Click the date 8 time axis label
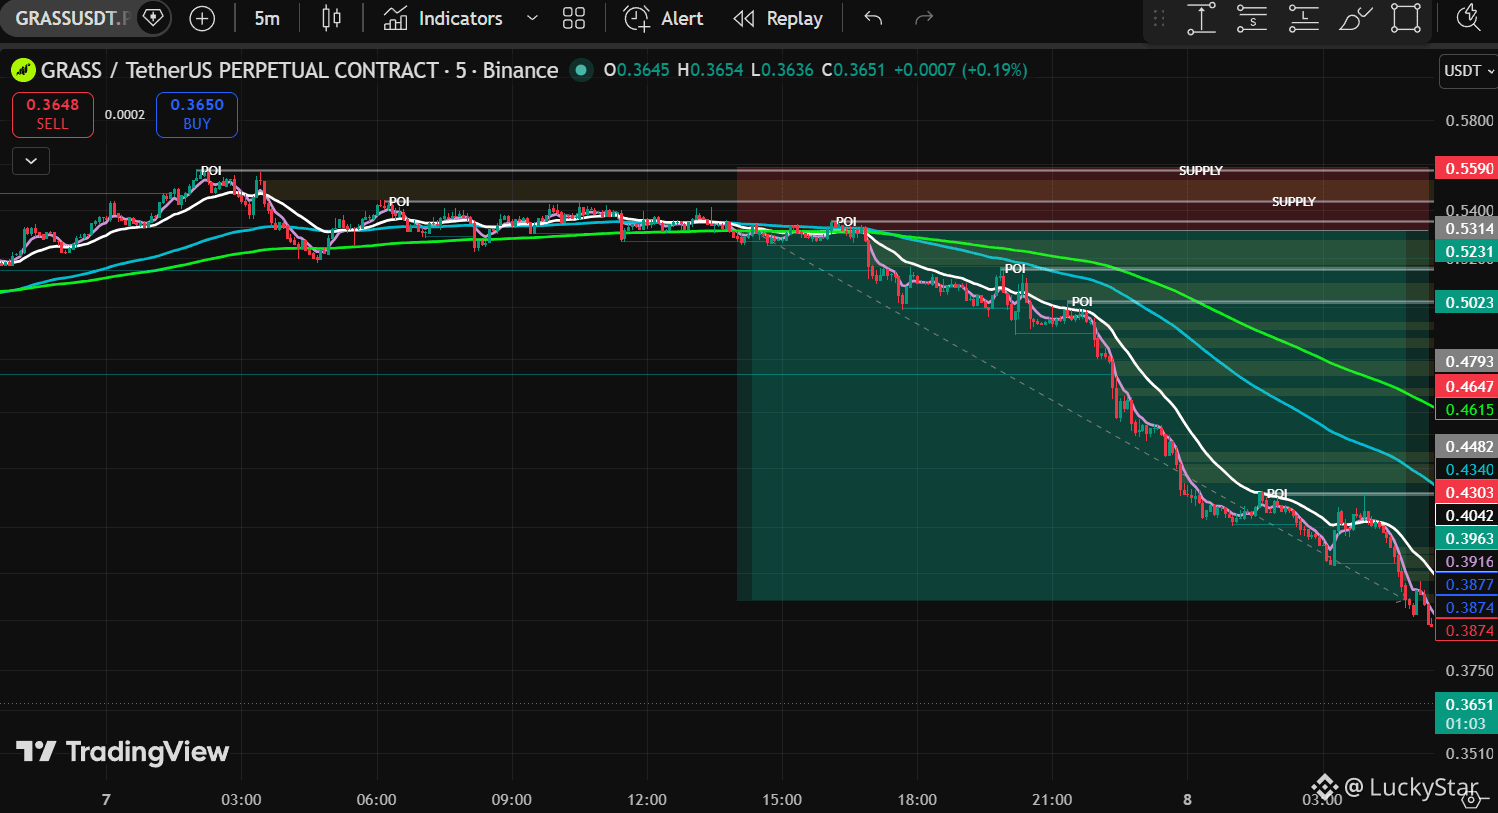 coord(1188,799)
